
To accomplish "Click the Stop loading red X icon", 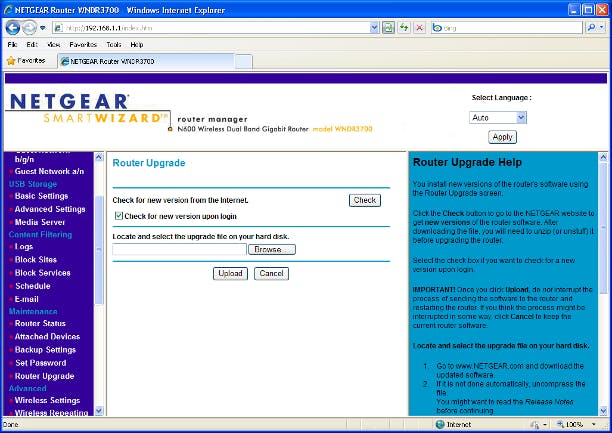I will pyautogui.click(x=420, y=28).
